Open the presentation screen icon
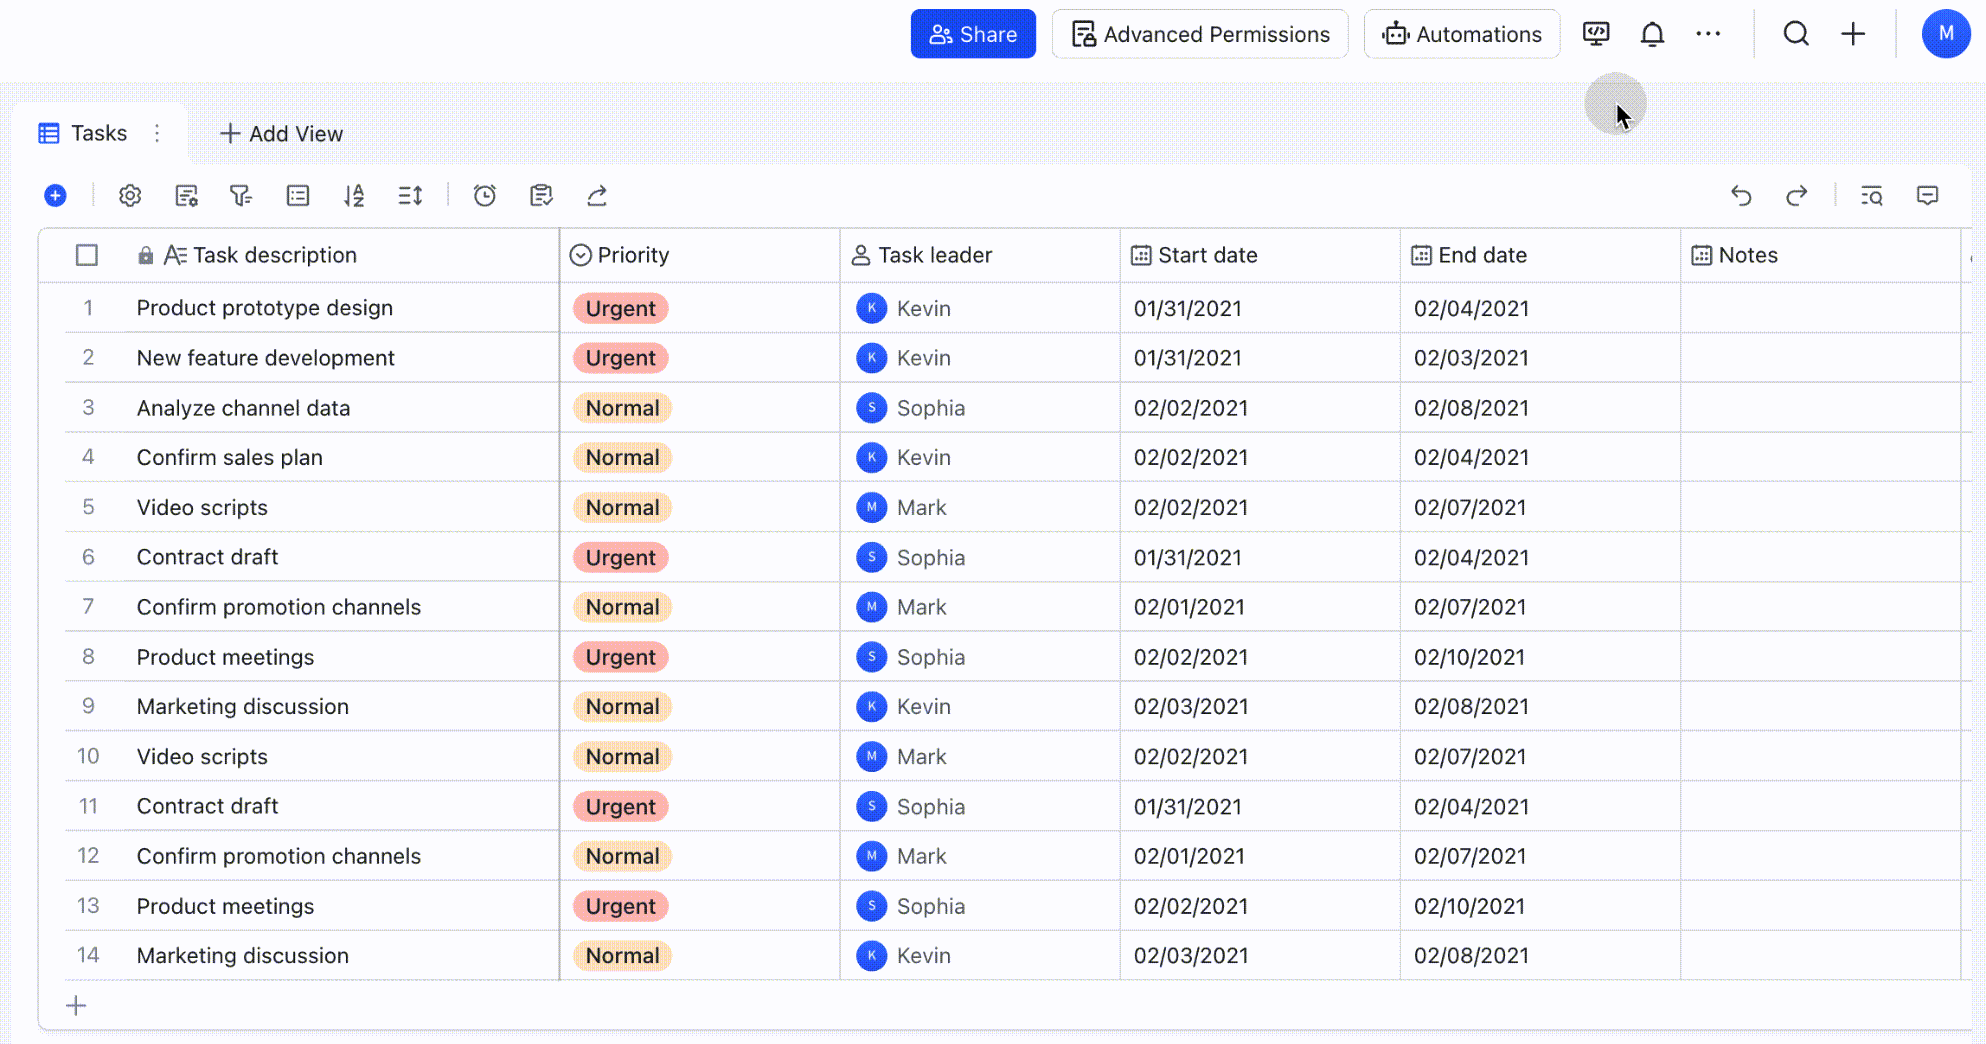Viewport: 1986px width, 1044px height. click(1596, 34)
